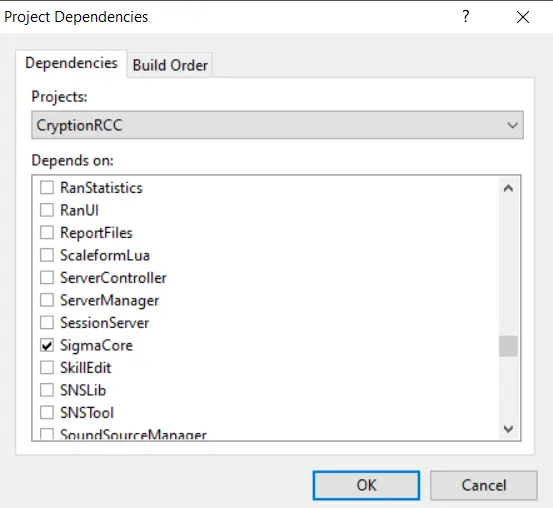Screen dimensions: 553x508
Task: Close the Project Dependencies dialog
Action: click(x=523, y=17)
